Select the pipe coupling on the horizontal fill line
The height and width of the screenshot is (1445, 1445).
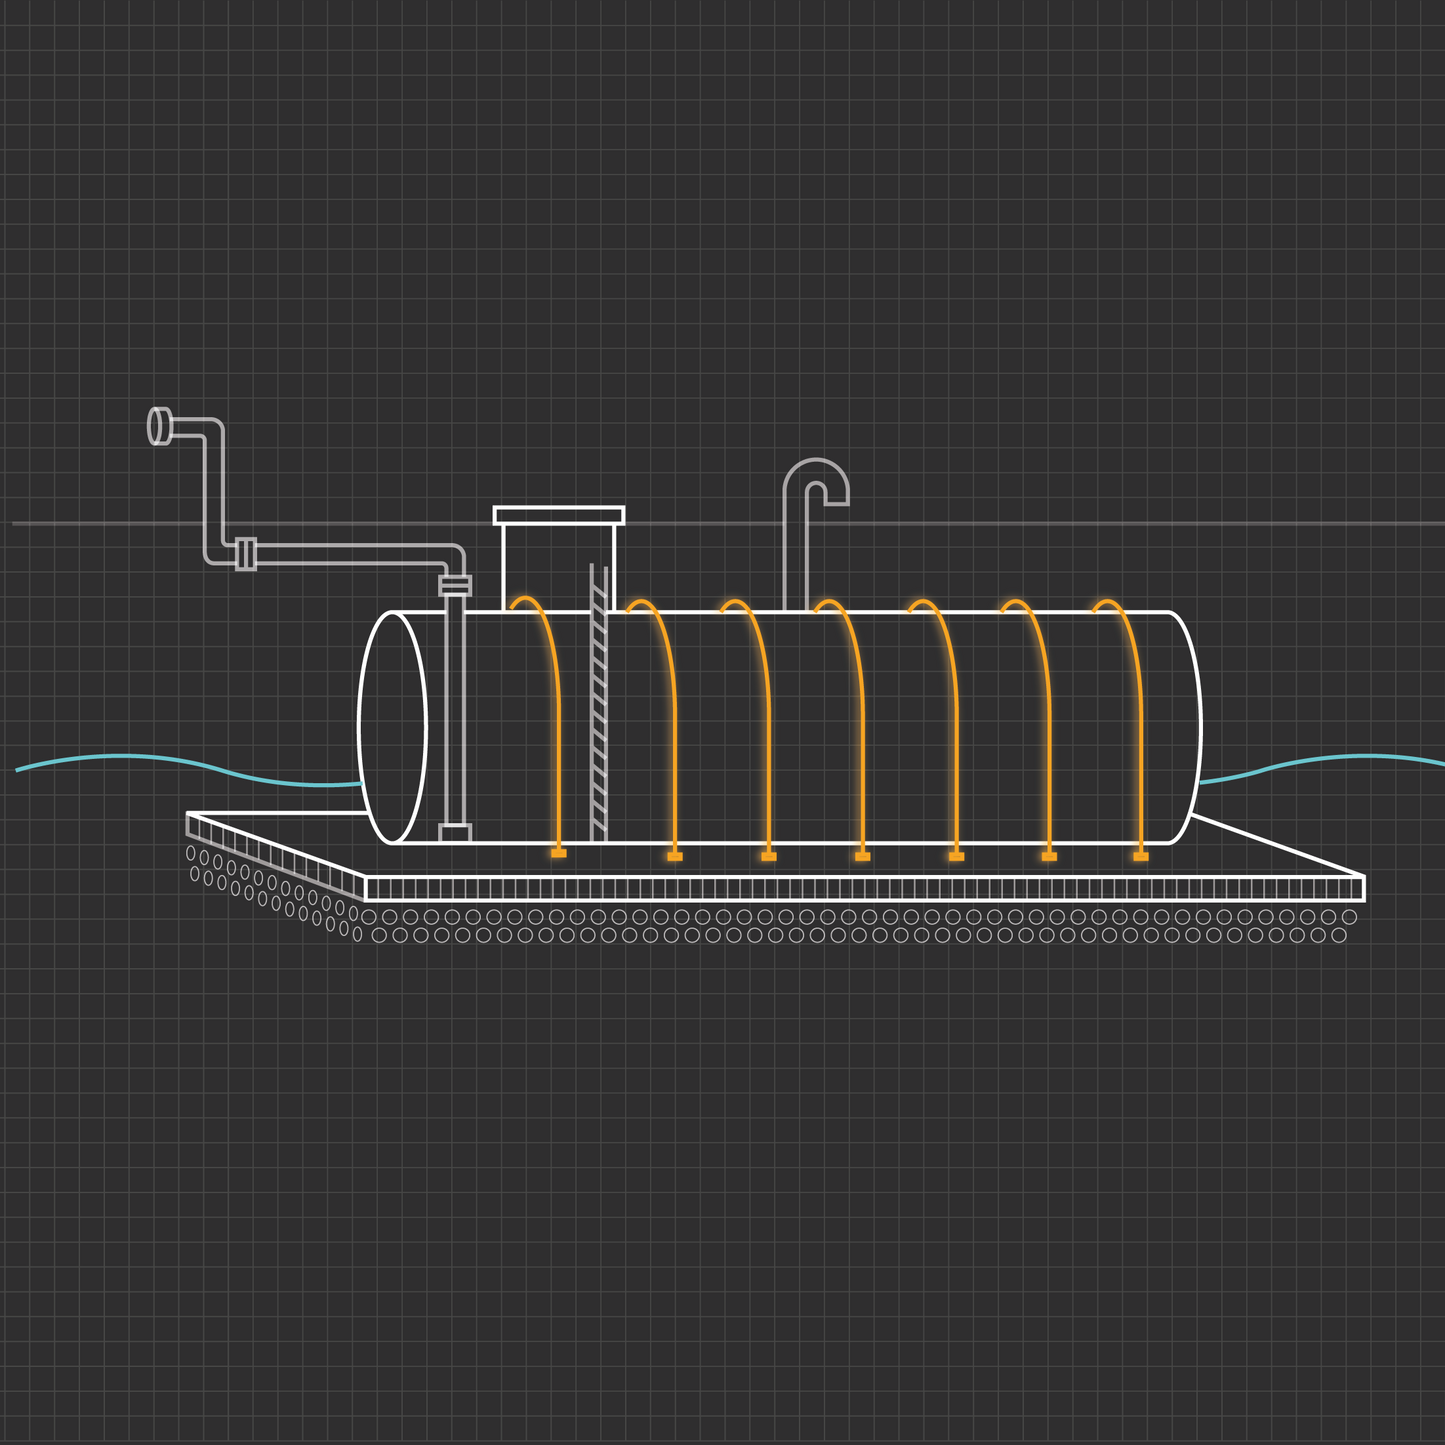click(x=245, y=553)
